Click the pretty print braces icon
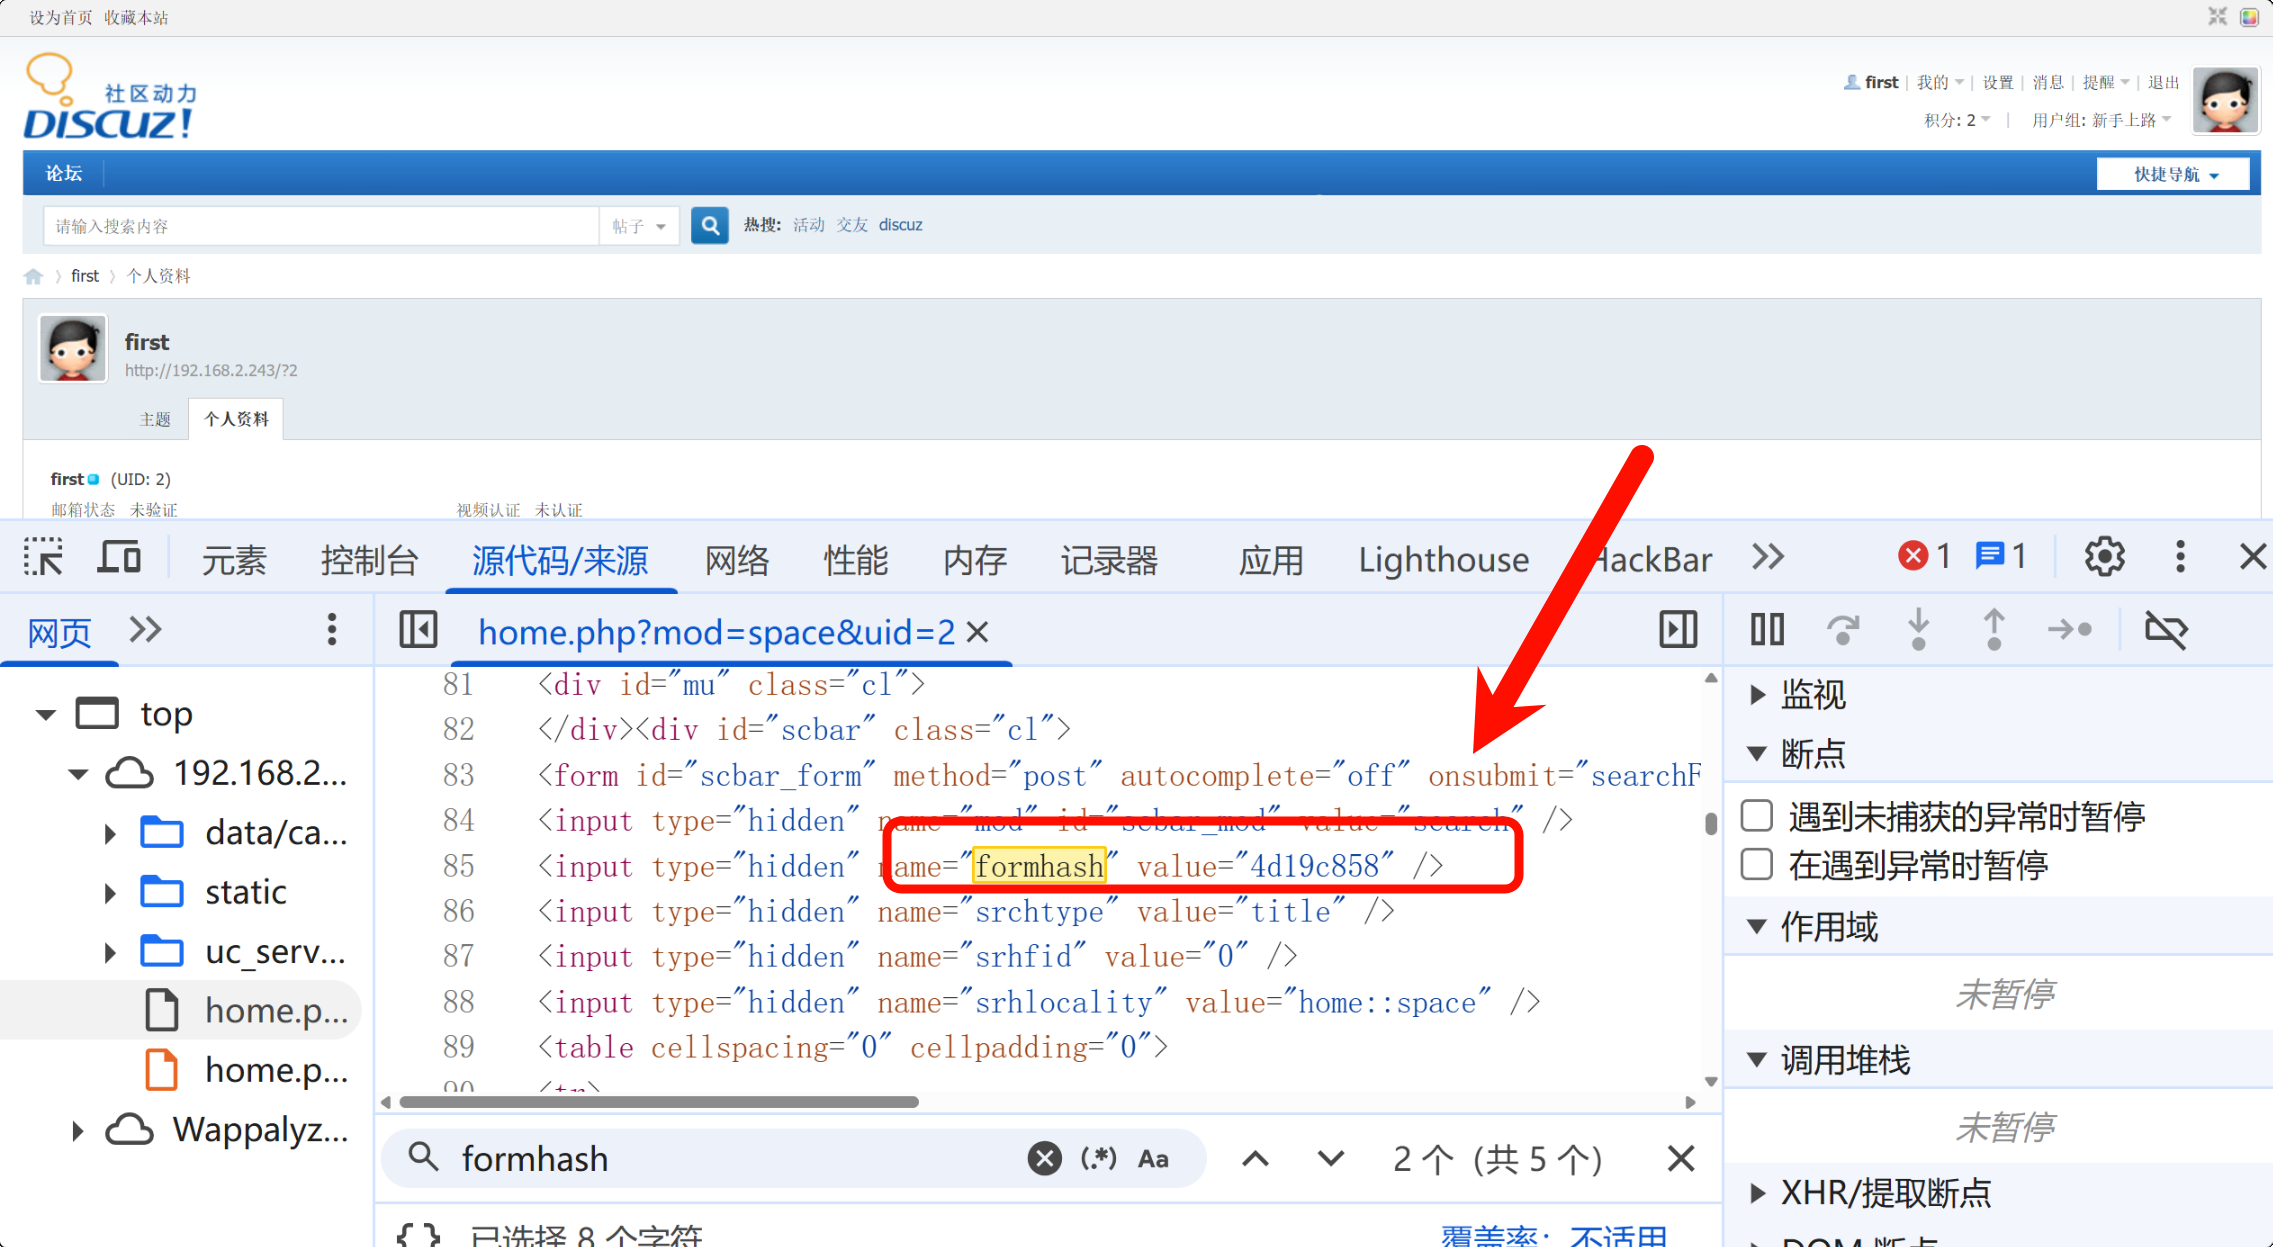This screenshot has width=2273, height=1247. 418,1236
